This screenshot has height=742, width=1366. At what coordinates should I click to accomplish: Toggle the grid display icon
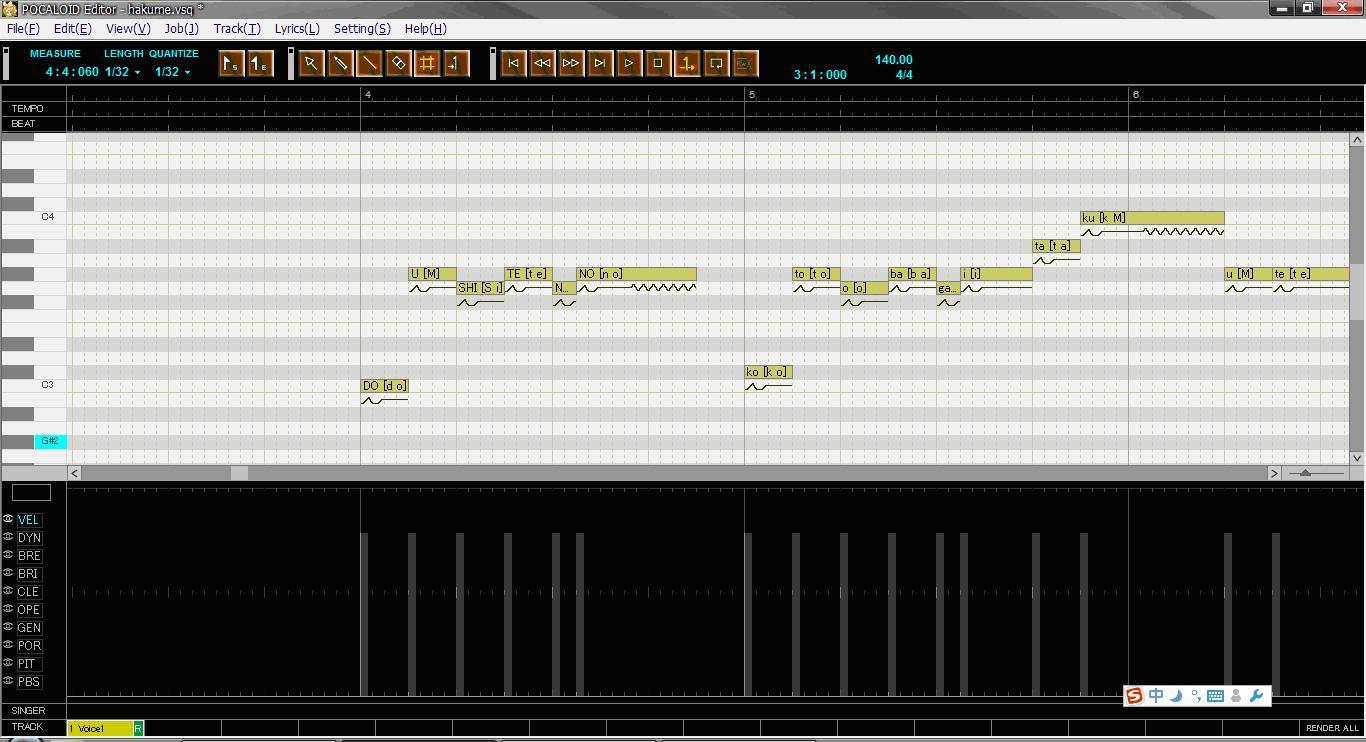pyautogui.click(x=427, y=64)
